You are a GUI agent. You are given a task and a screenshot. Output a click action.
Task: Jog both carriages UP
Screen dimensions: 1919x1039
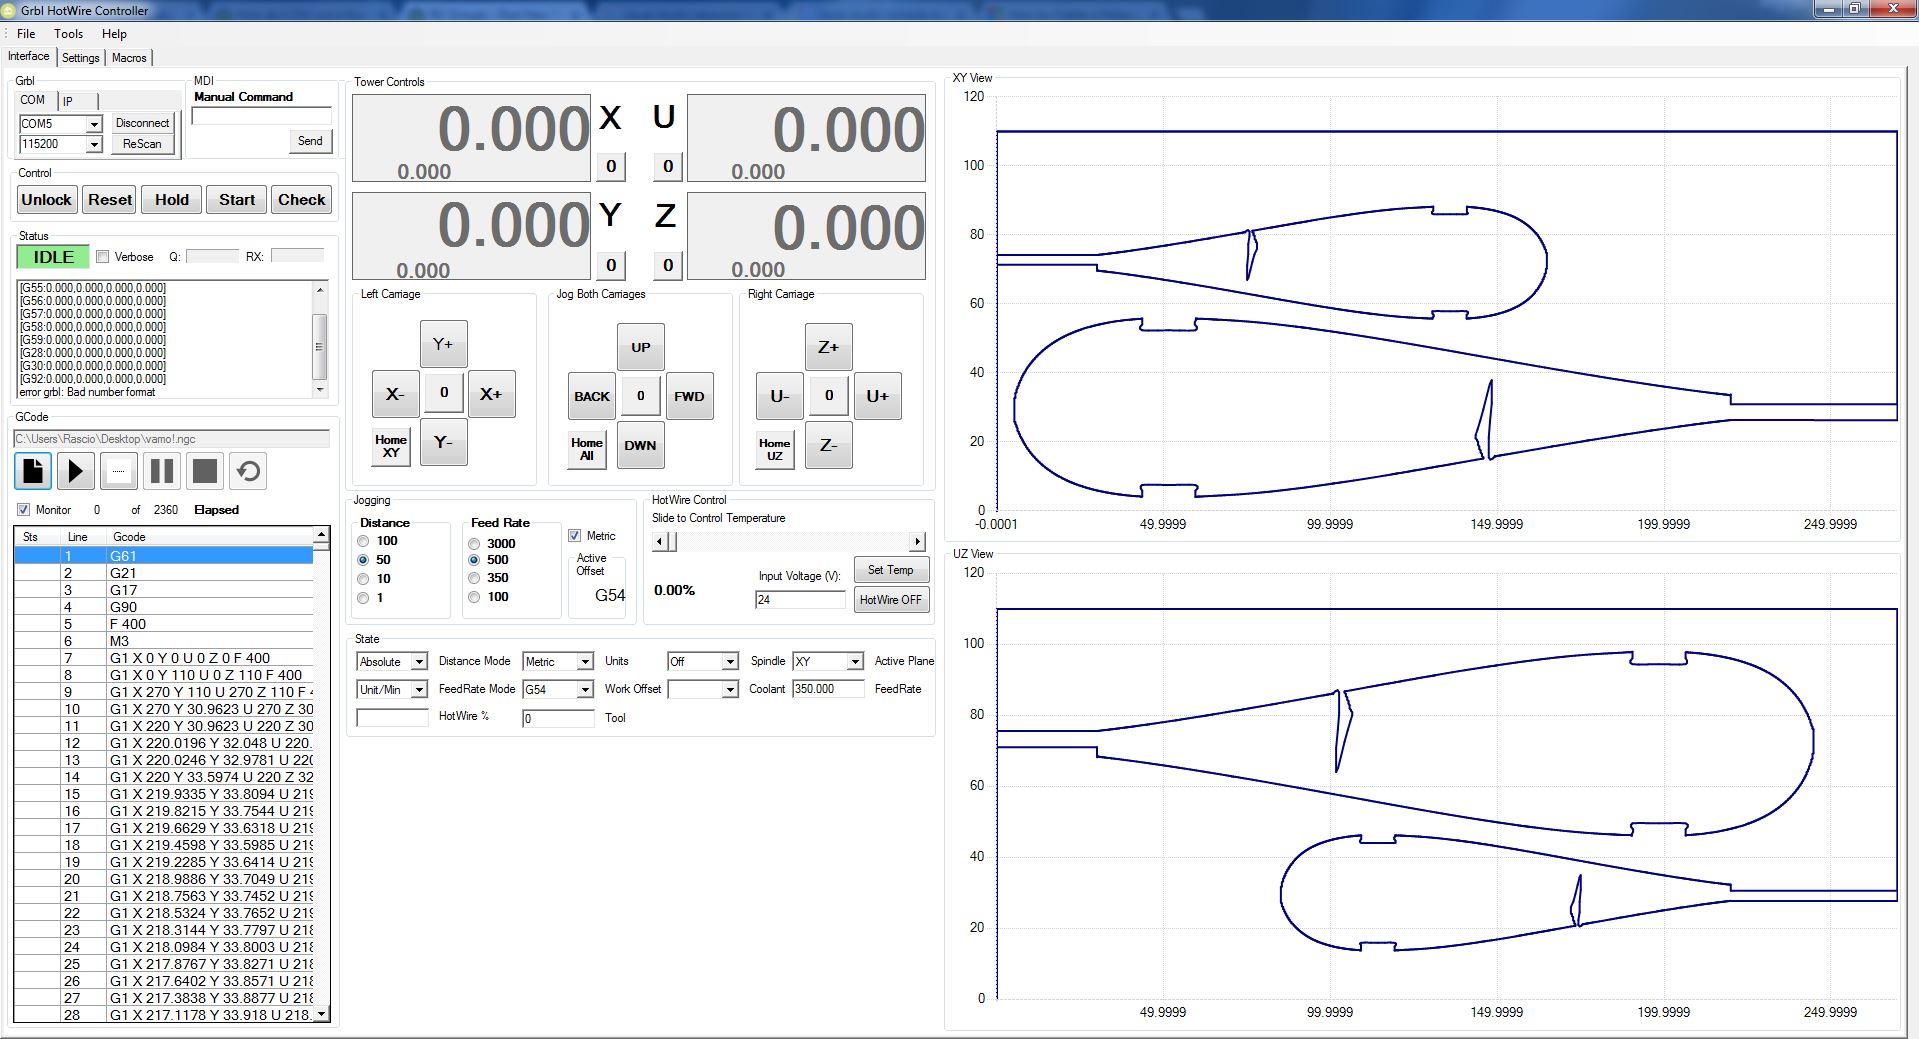pos(640,347)
